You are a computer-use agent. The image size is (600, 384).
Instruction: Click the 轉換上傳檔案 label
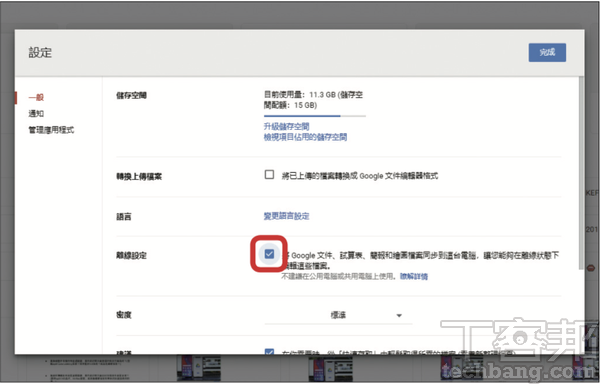(139, 176)
